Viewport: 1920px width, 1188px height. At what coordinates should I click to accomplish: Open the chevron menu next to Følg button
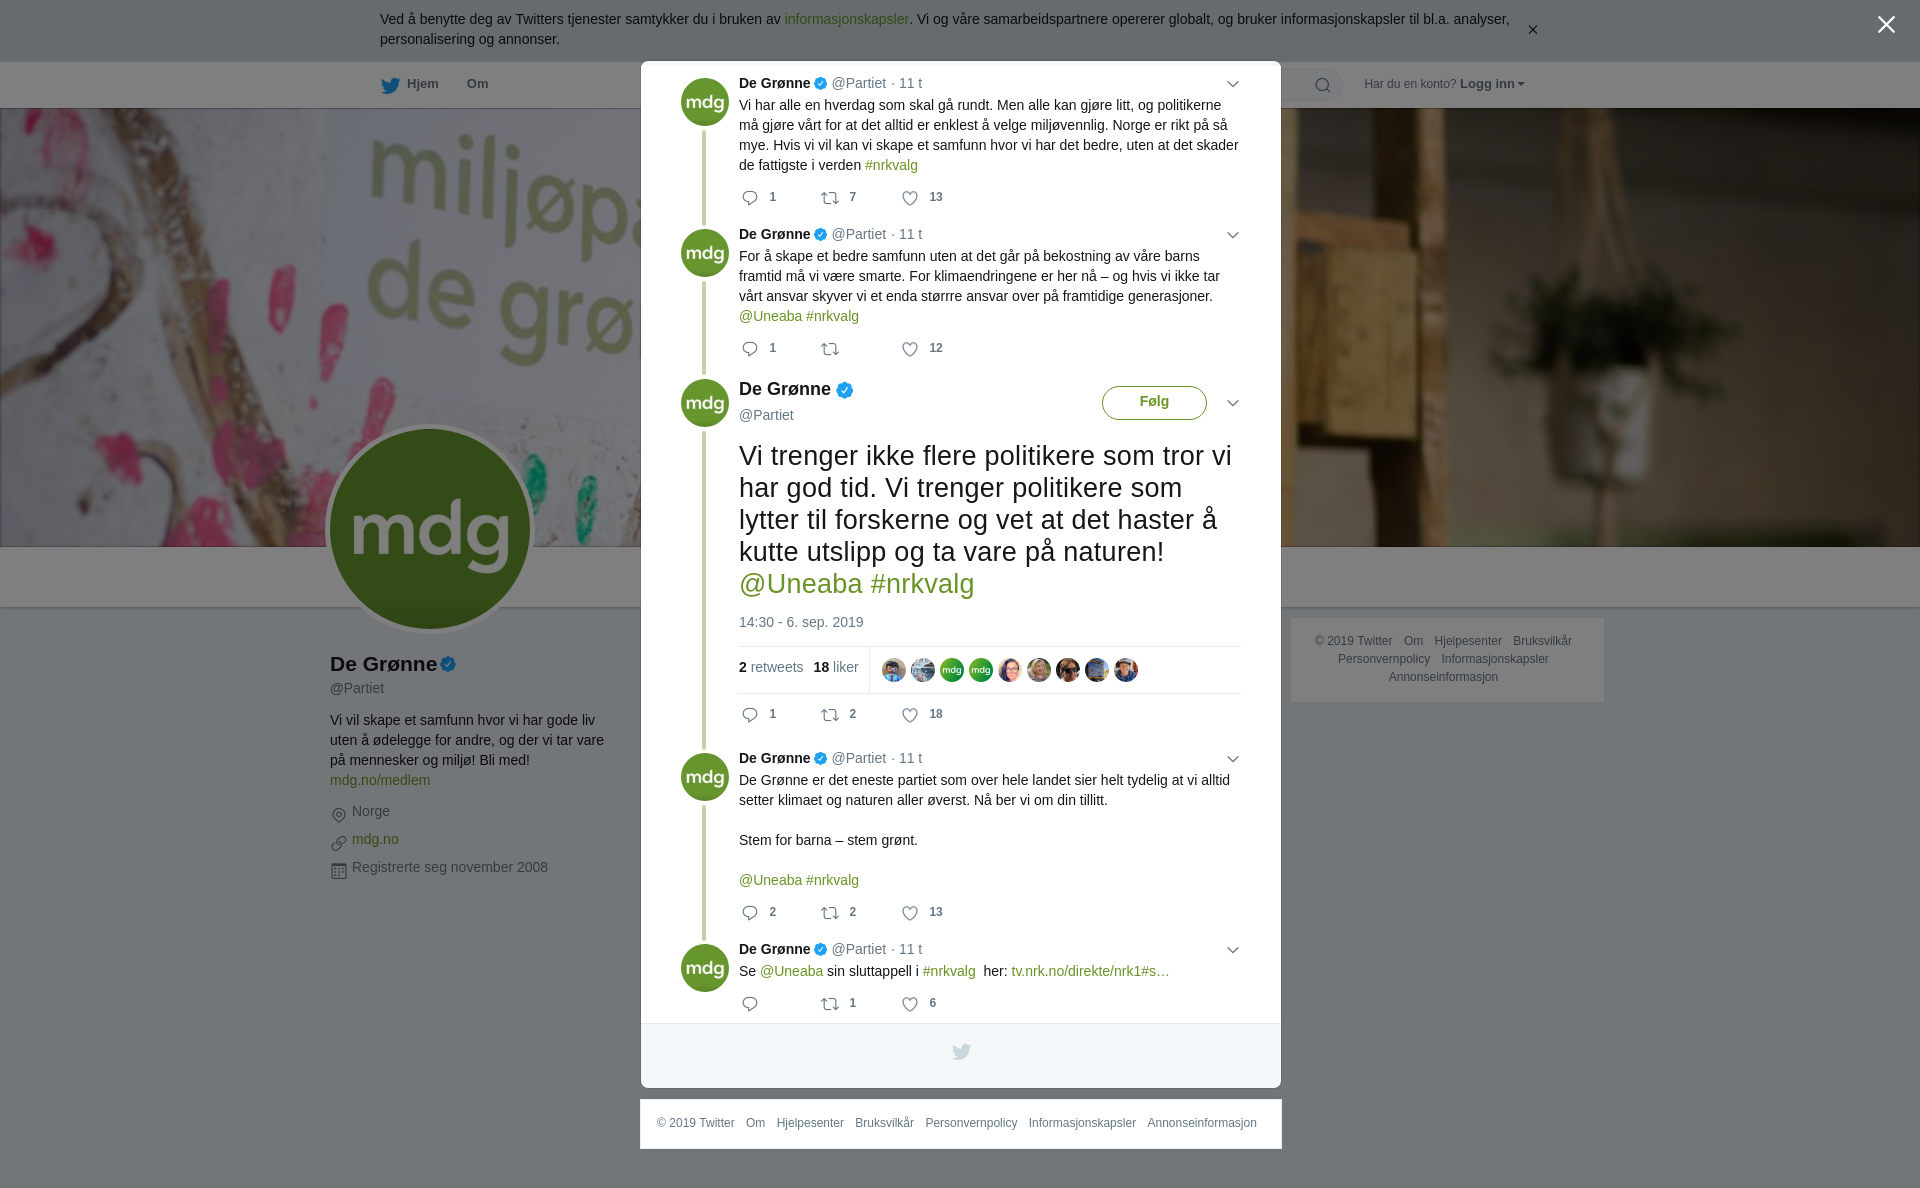click(1233, 403)
